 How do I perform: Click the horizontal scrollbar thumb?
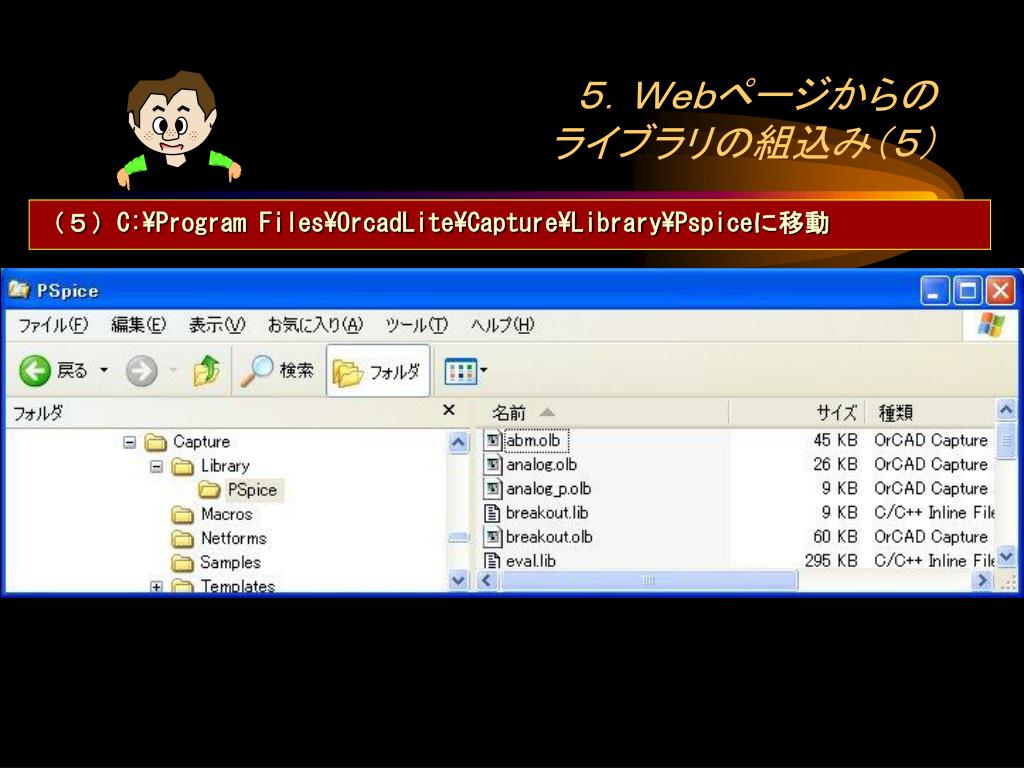pos(648,580)
